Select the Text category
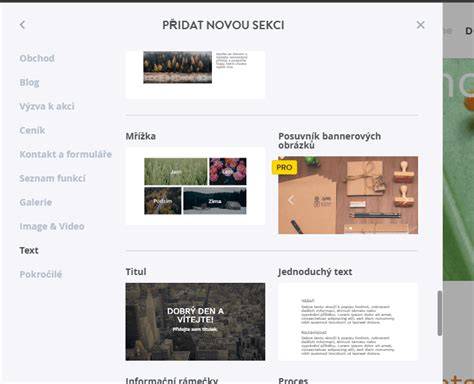Screen dimensions: 474x384 [29, 250]
